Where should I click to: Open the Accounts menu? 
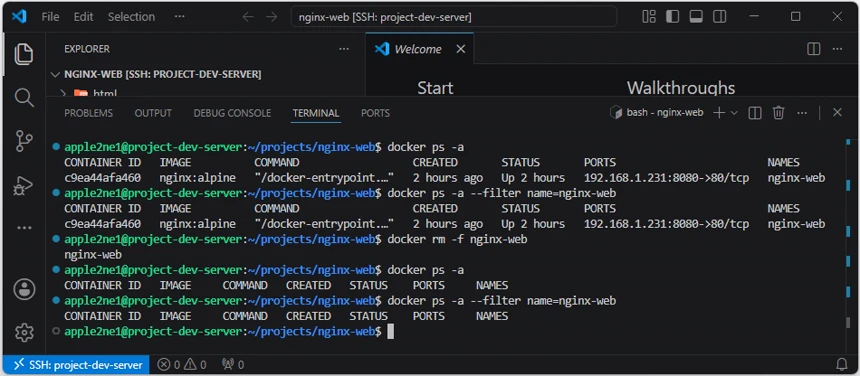click(24, 289)
